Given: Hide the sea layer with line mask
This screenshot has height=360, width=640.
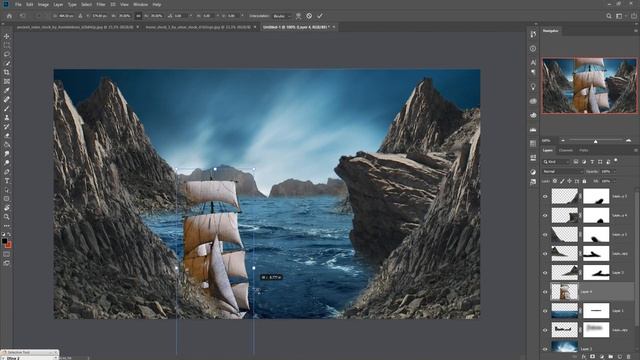Looking at the screenshot, I should [545, 311].
